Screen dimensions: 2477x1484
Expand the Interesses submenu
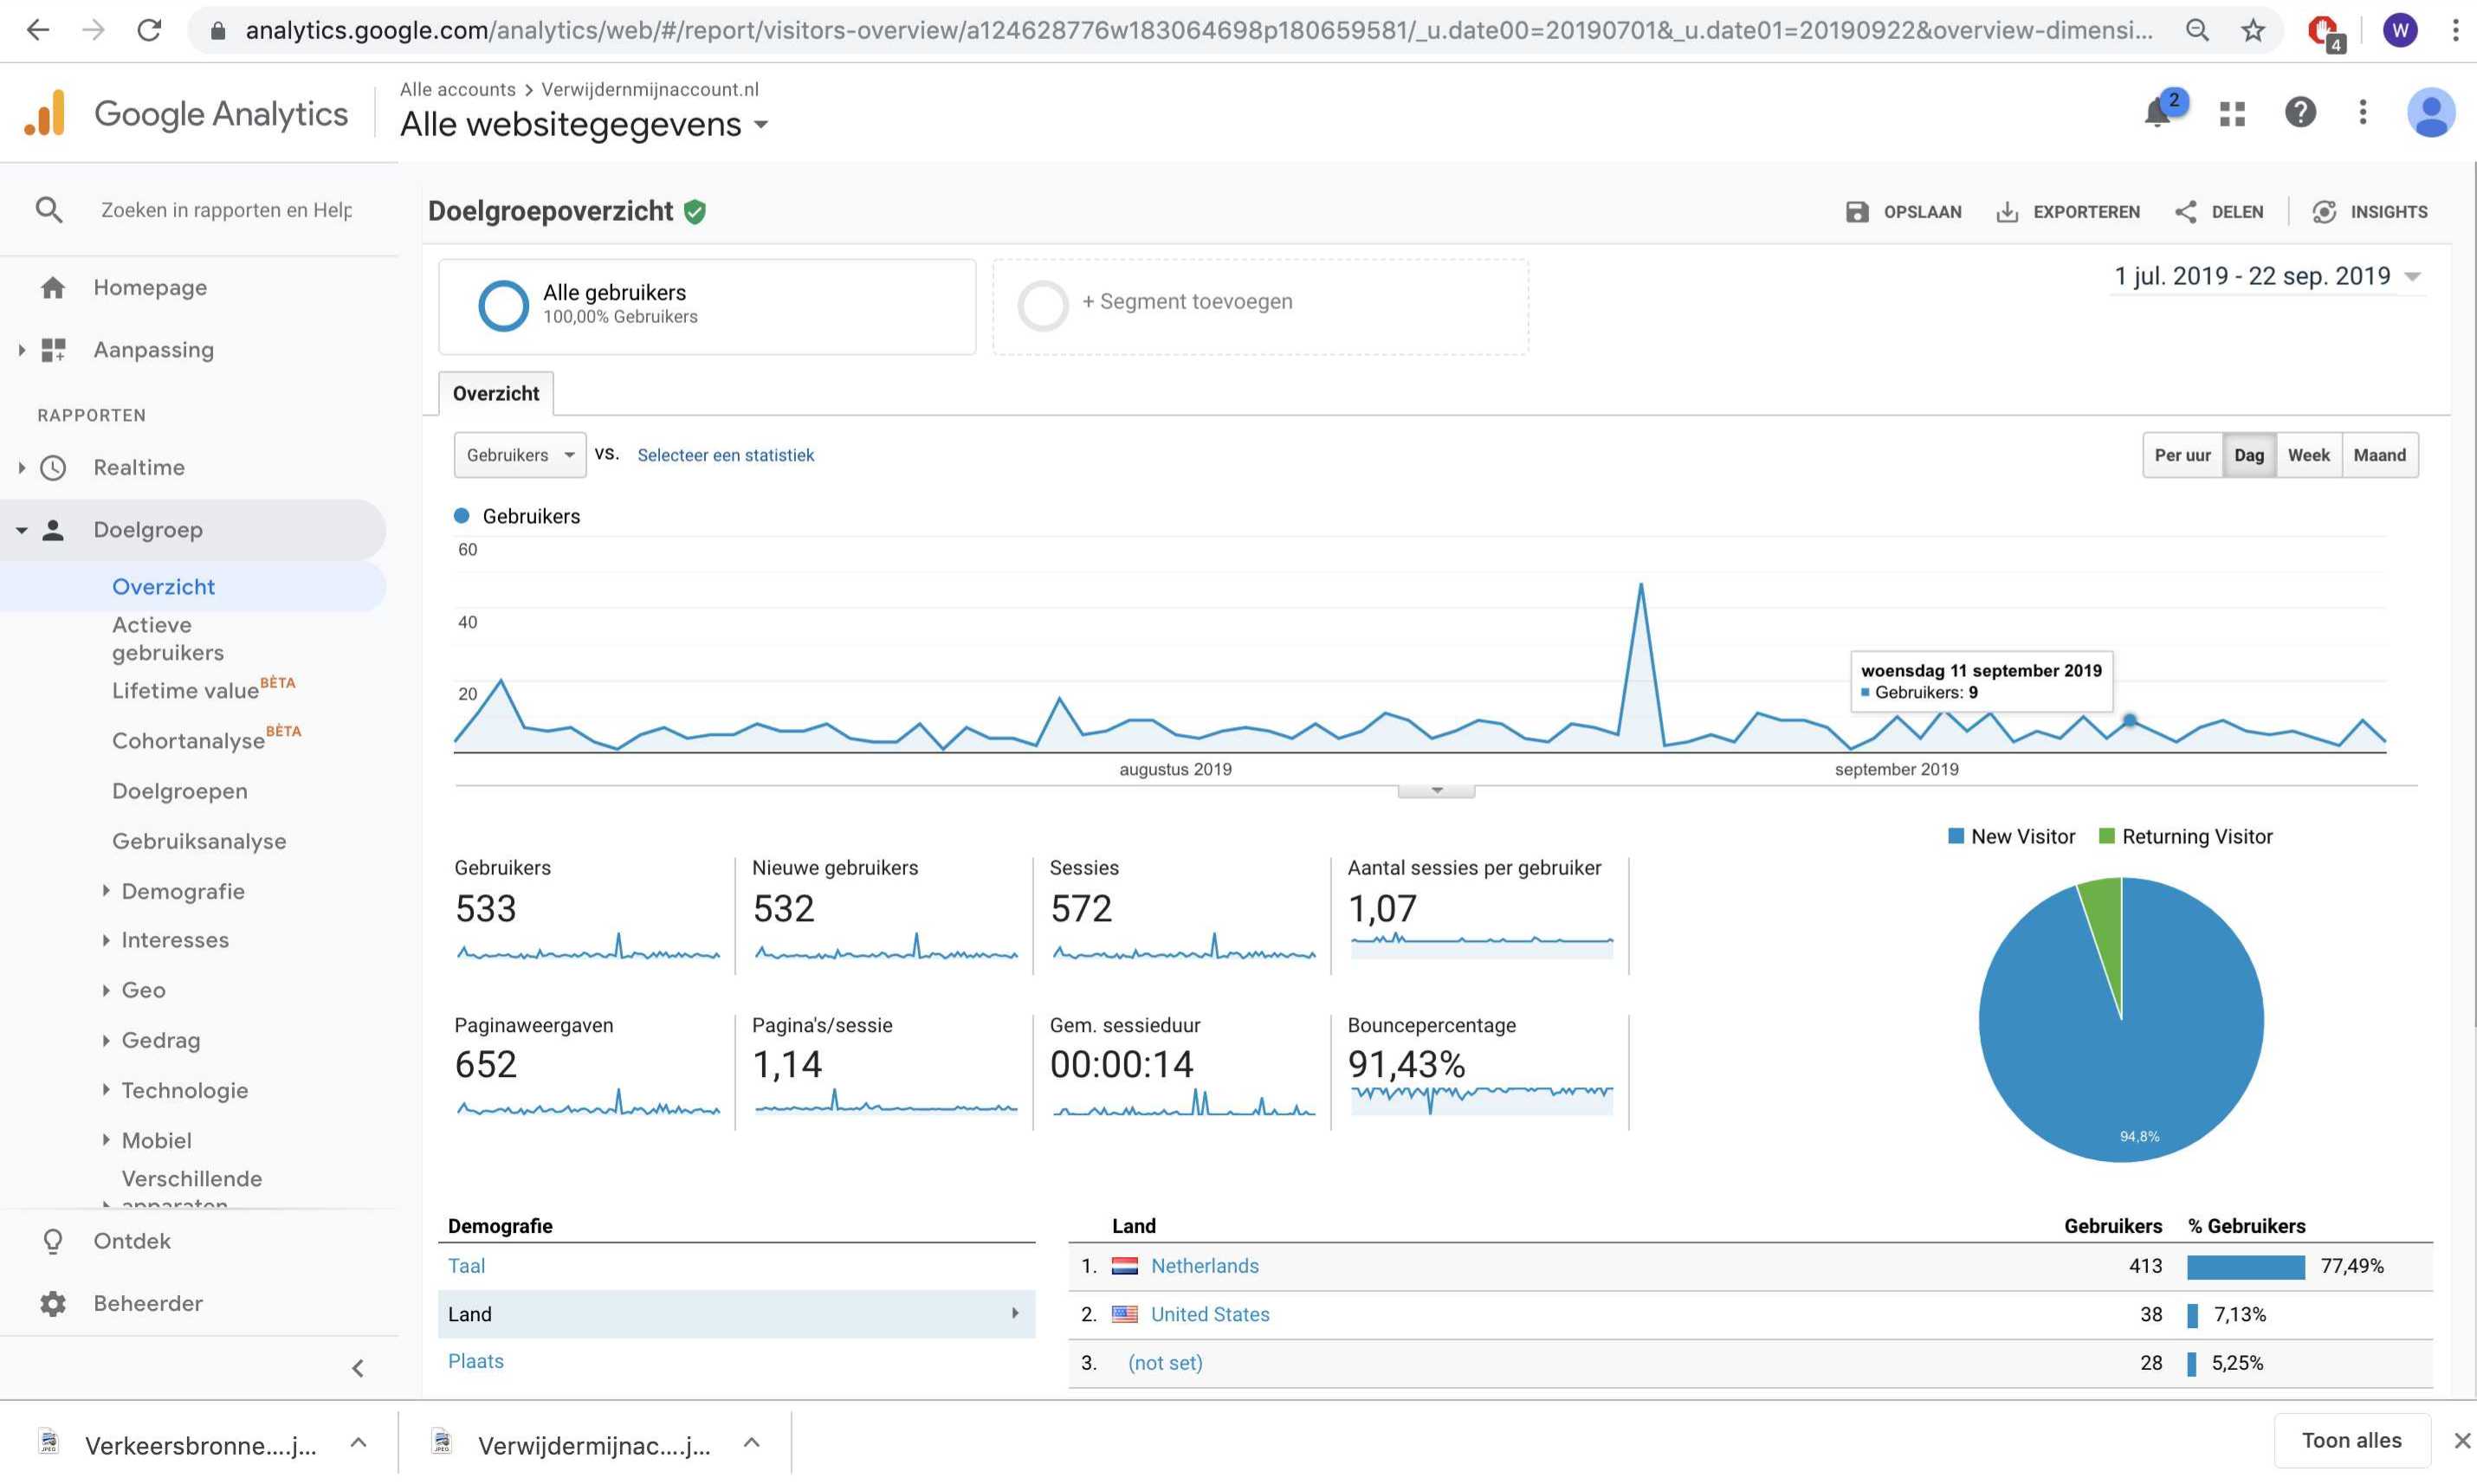coord(106,940)
